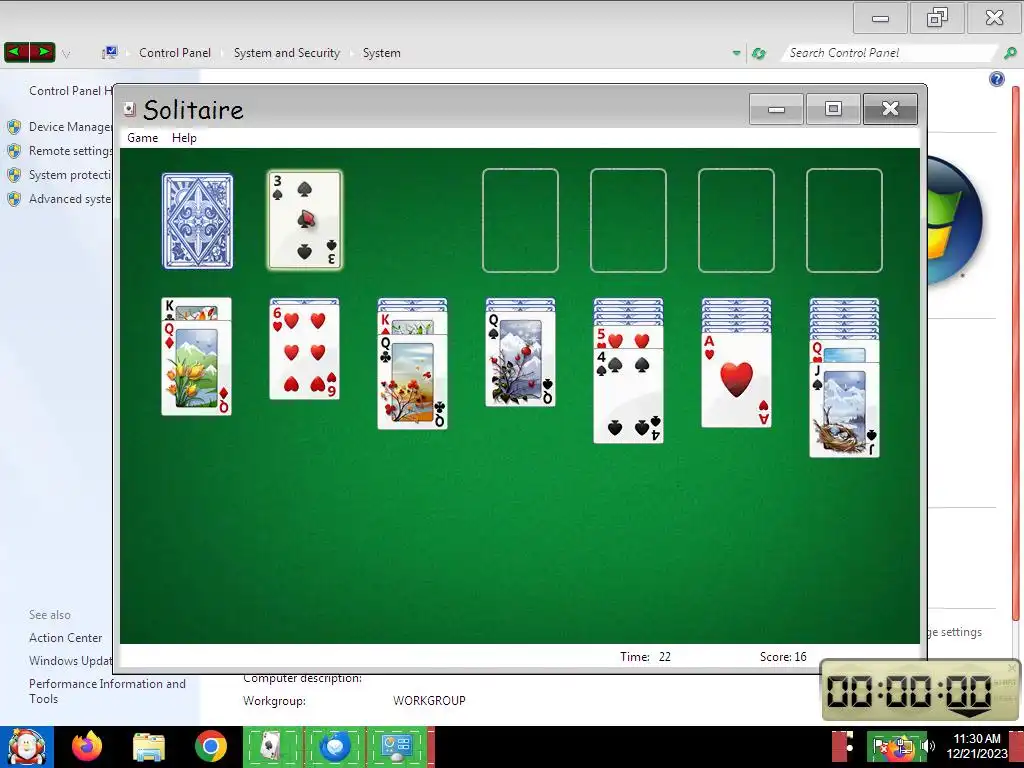The width and height of the screenshot is (1024, 768).
Task: Go forward in Control Panel window
Action: tap(42, 52)
